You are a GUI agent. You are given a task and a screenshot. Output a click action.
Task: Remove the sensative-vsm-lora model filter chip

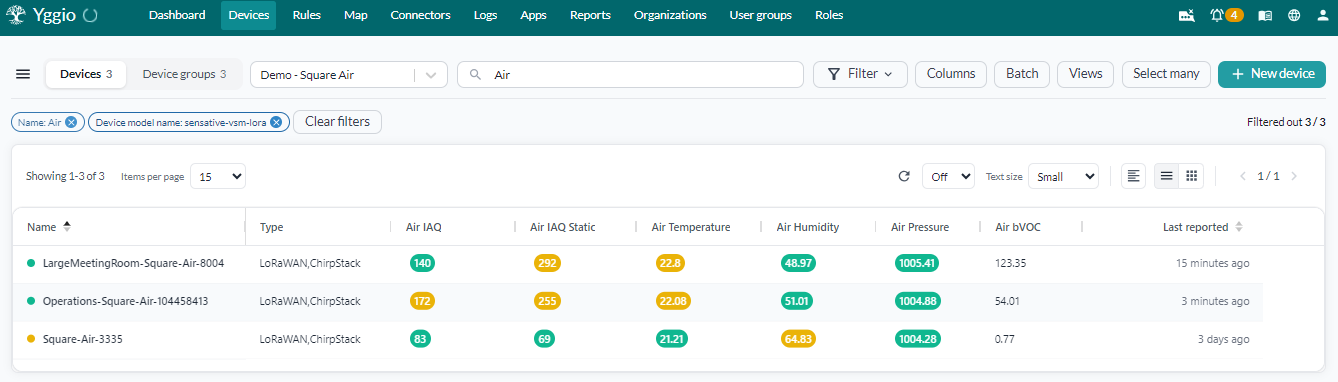(x=276, y=122)
